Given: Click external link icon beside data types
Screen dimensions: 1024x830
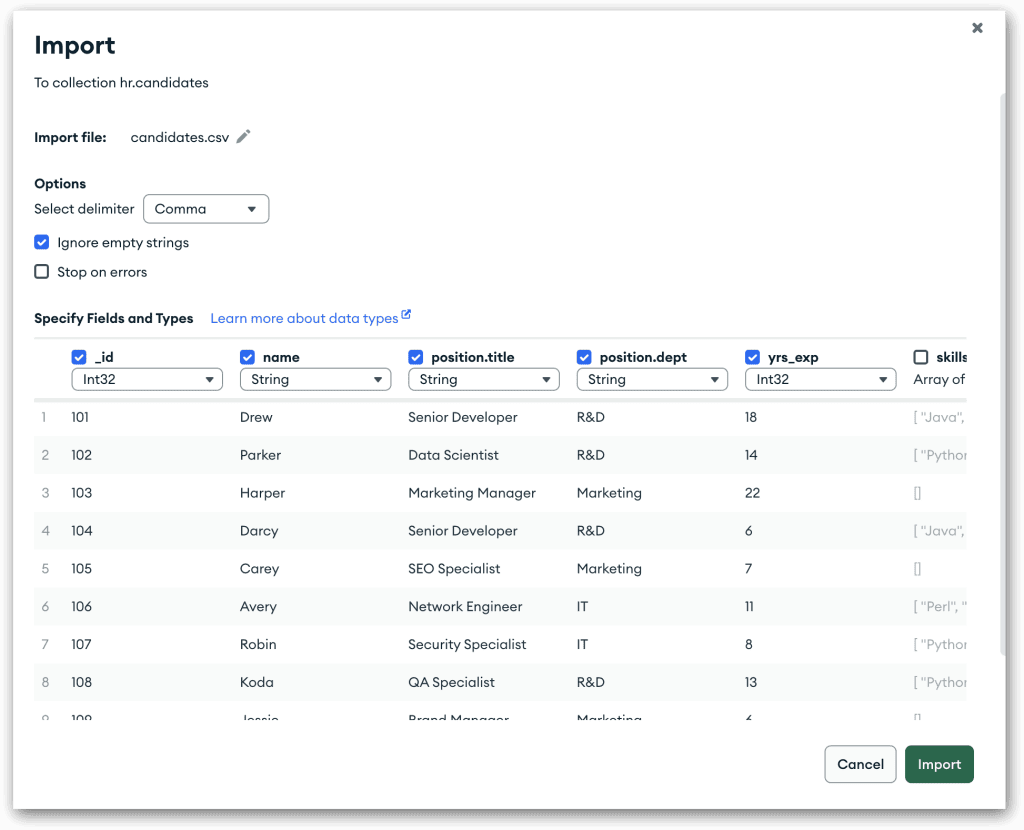Looking at the screenshot, I should click(406, 316).
